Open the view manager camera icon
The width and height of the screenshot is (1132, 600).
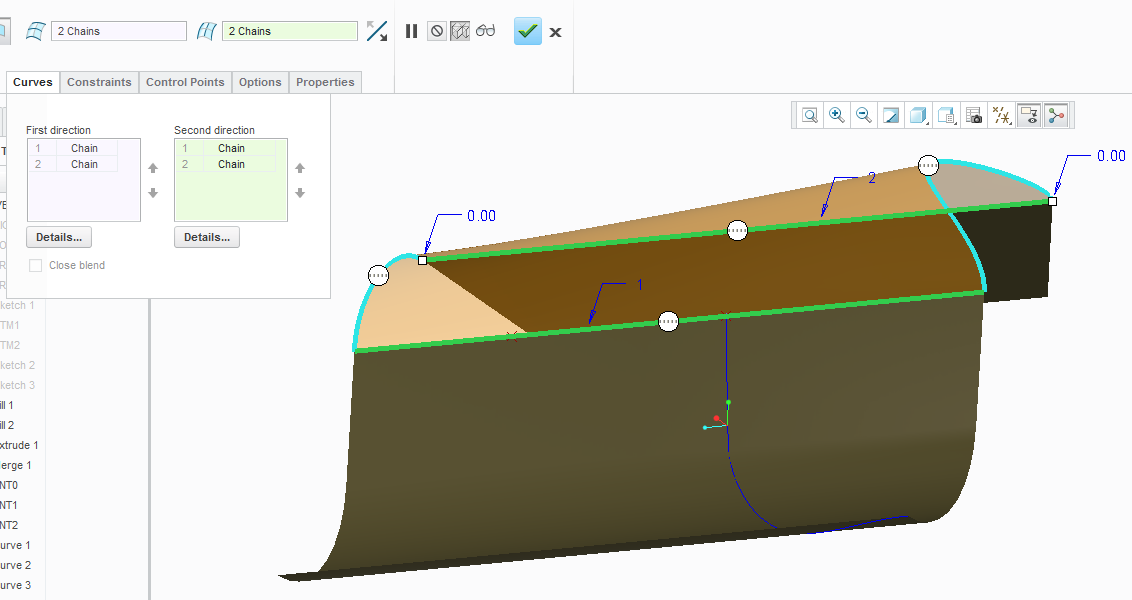pos(974,116)
